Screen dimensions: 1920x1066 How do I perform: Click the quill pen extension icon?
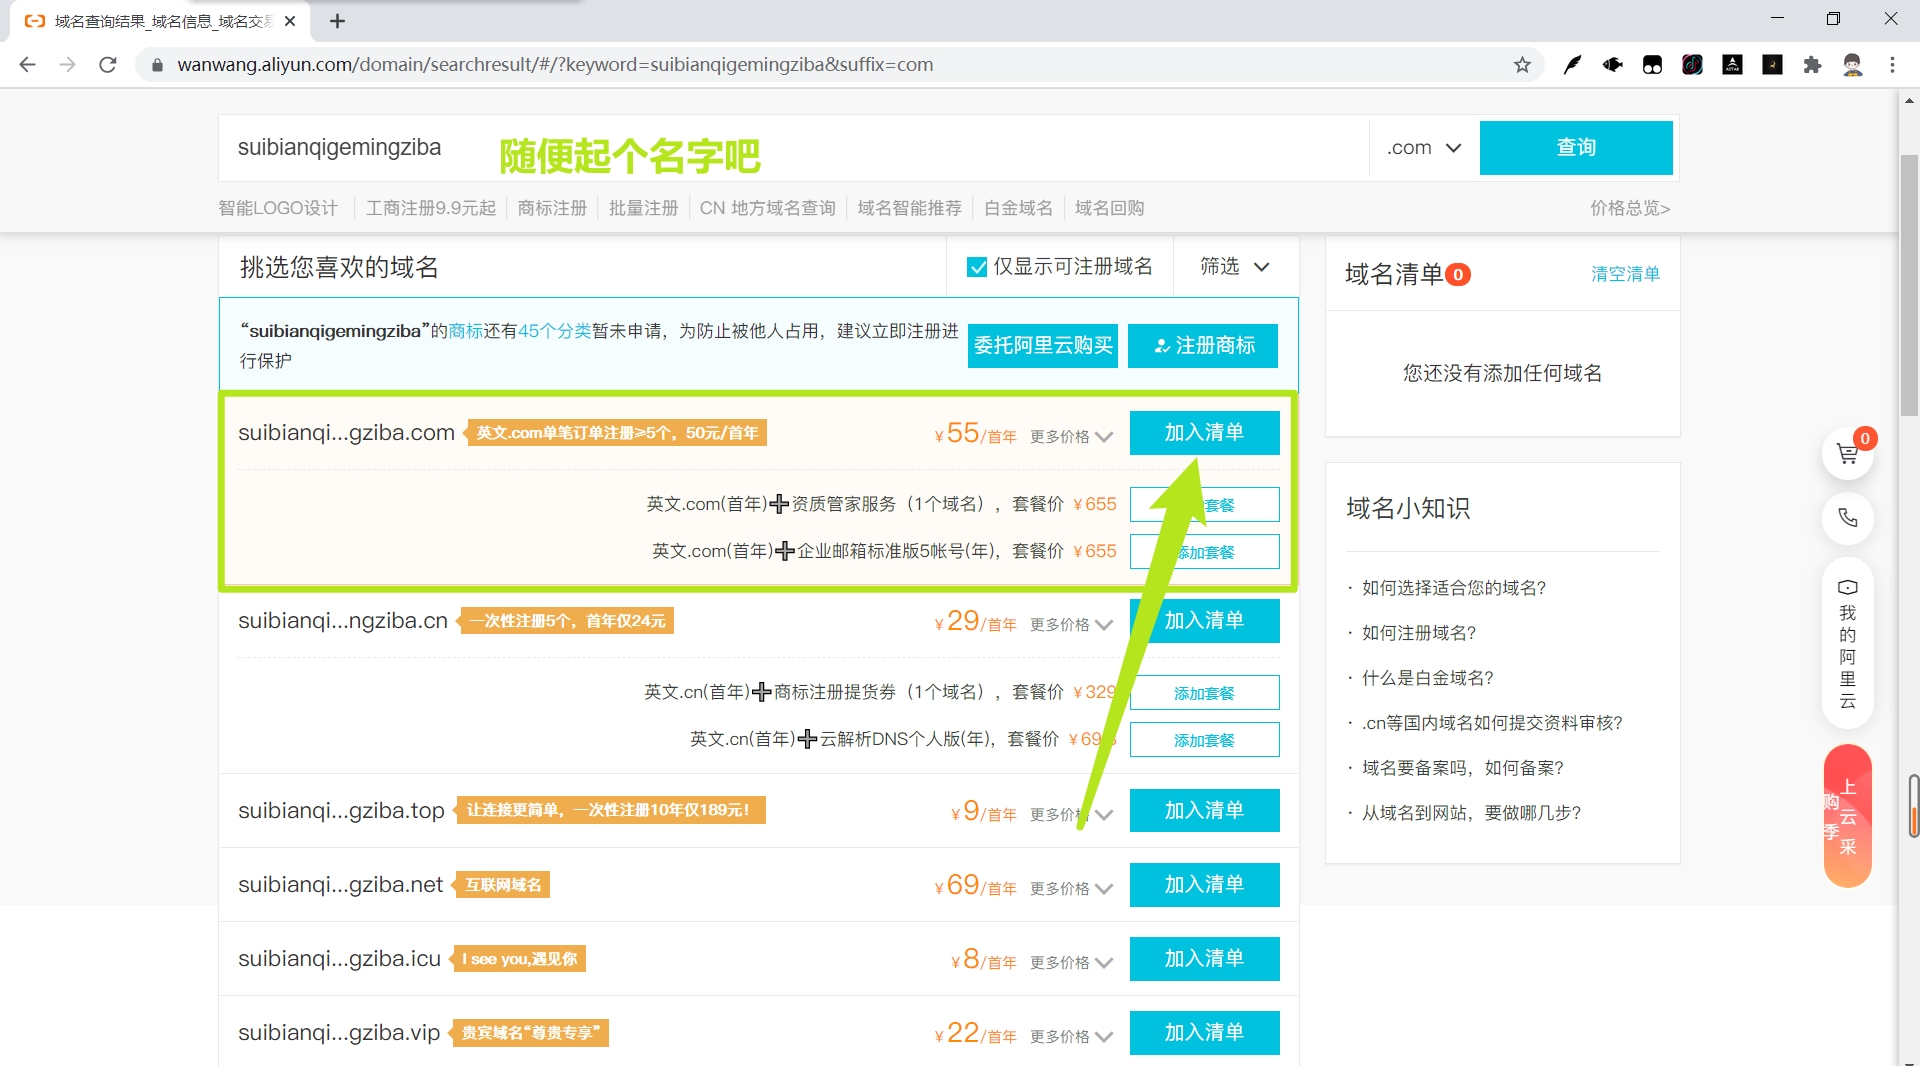pos(1573,64)
